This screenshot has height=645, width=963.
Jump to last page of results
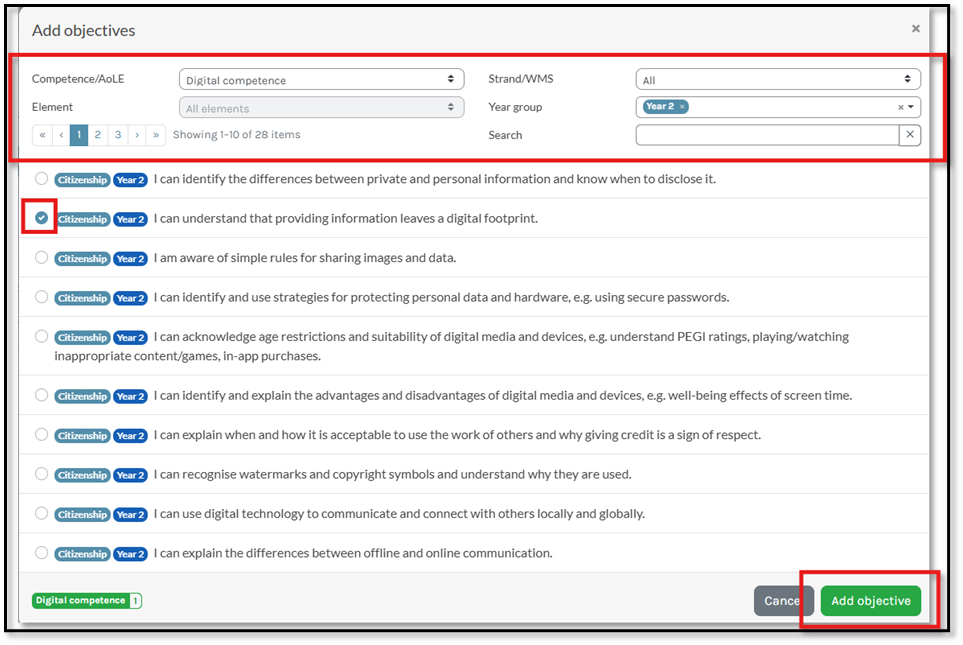coord(156,135)
